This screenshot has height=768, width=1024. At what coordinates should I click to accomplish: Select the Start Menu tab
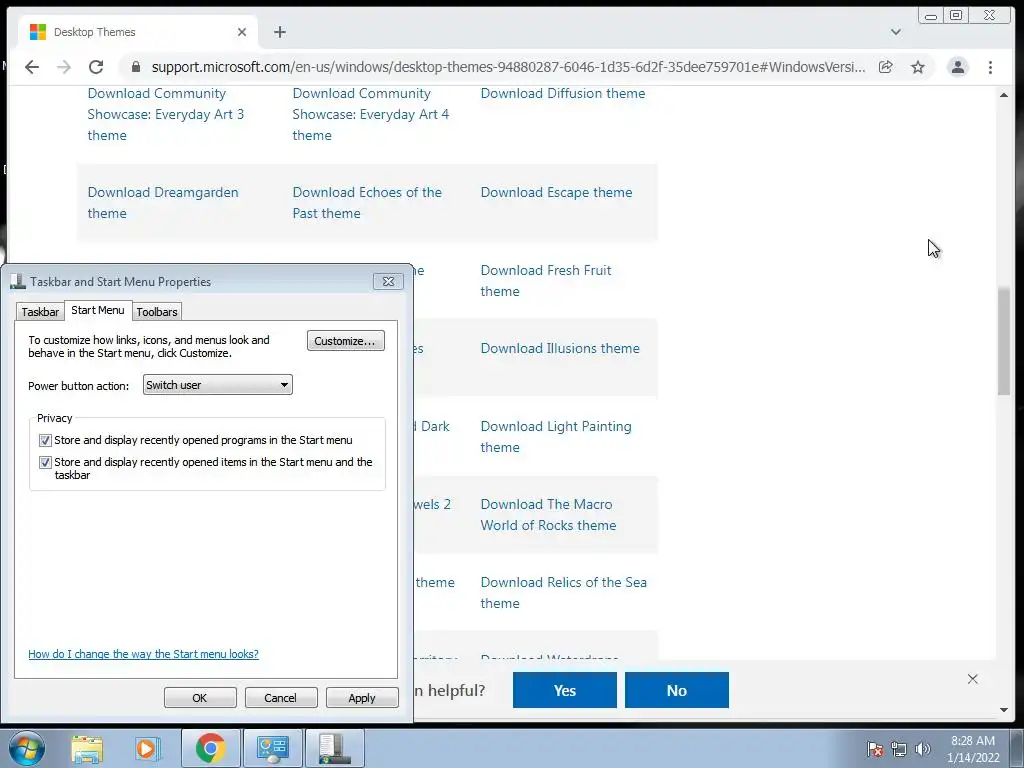(97, 310)
